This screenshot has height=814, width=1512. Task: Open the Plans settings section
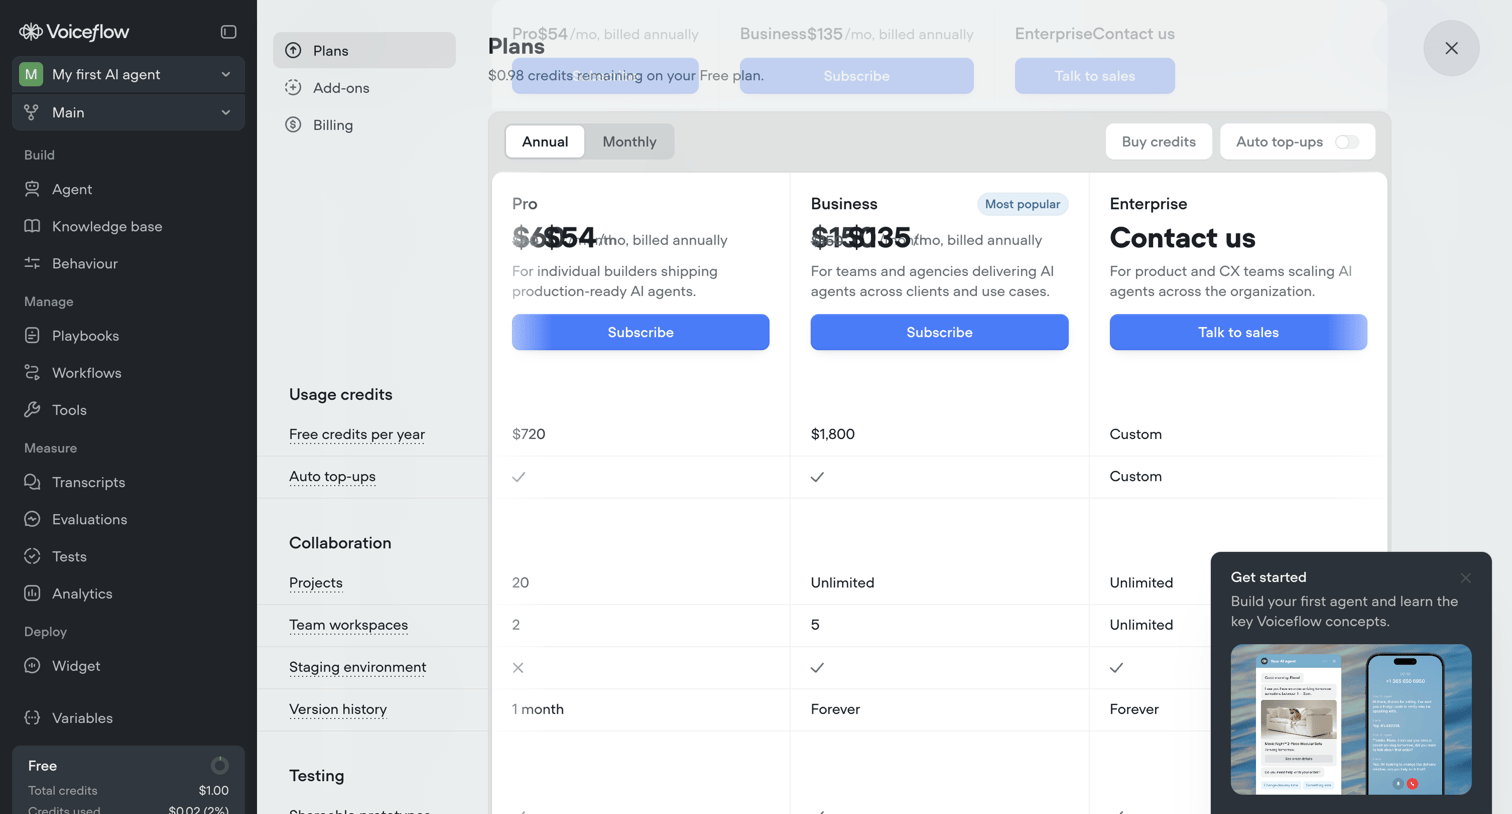click(364, 50)
